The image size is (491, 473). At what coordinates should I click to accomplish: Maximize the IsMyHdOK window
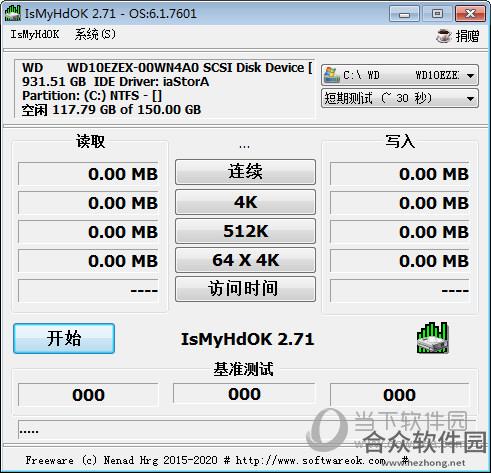point(437,14)
